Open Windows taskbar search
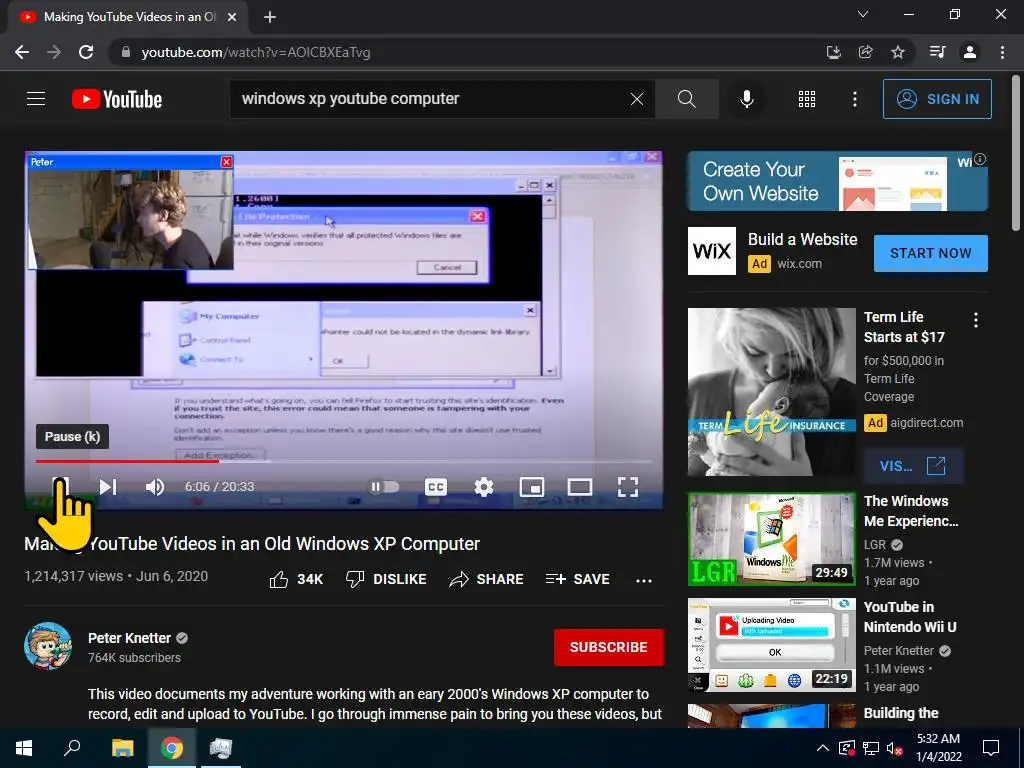 click(x=72, y=748)
